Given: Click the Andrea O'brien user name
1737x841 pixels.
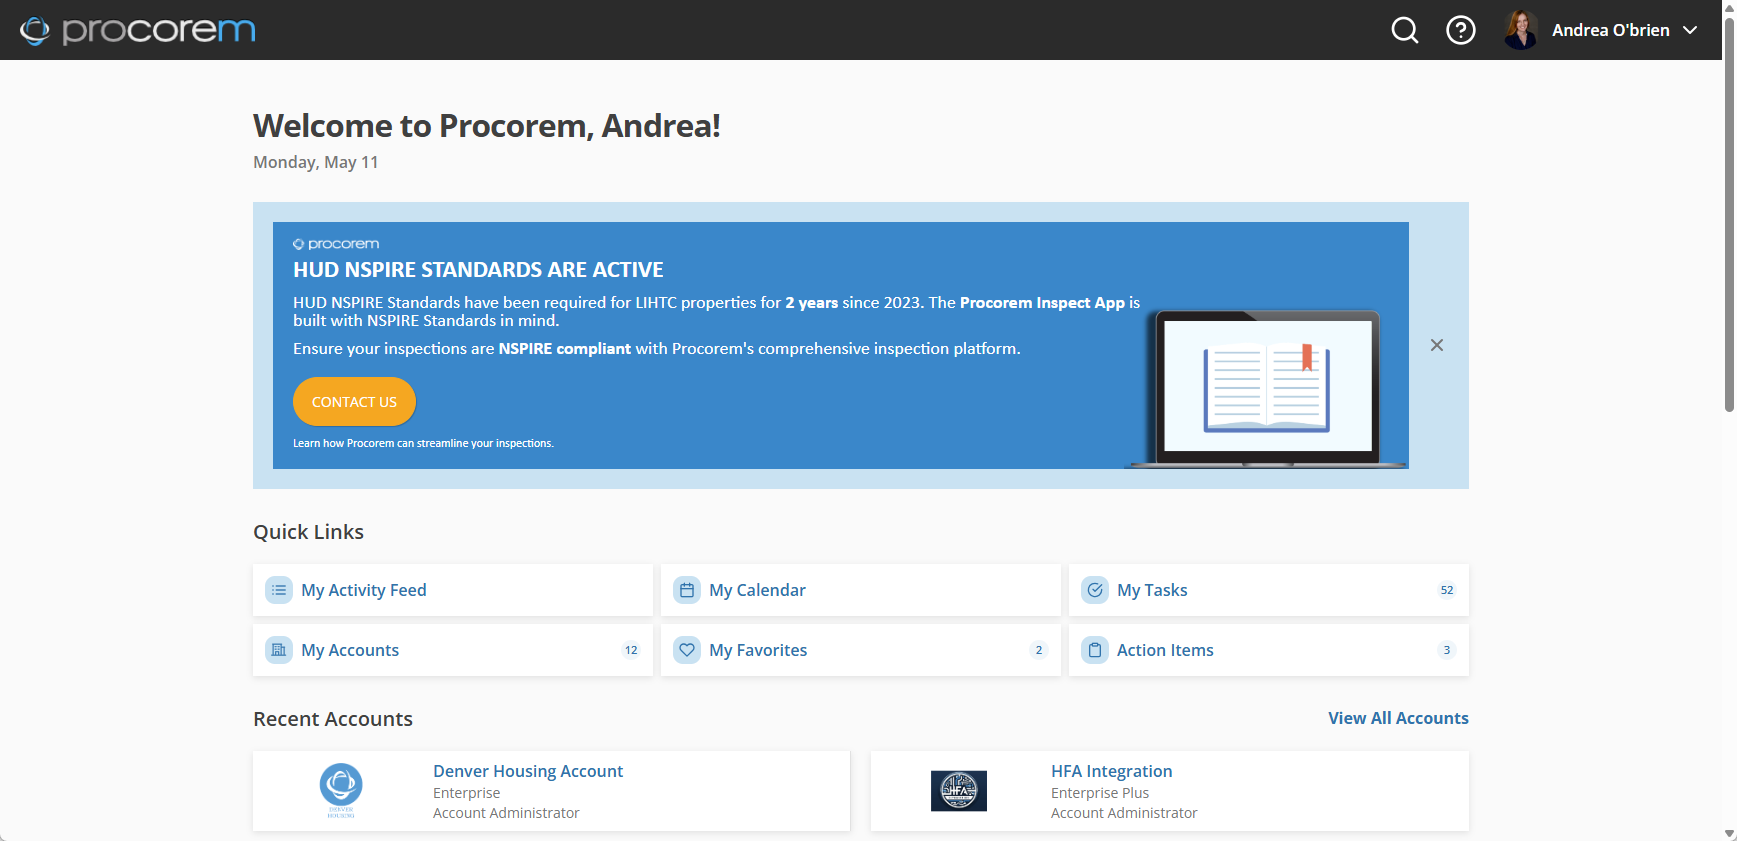Looking at the screenshot, I should click(1610, 30).
